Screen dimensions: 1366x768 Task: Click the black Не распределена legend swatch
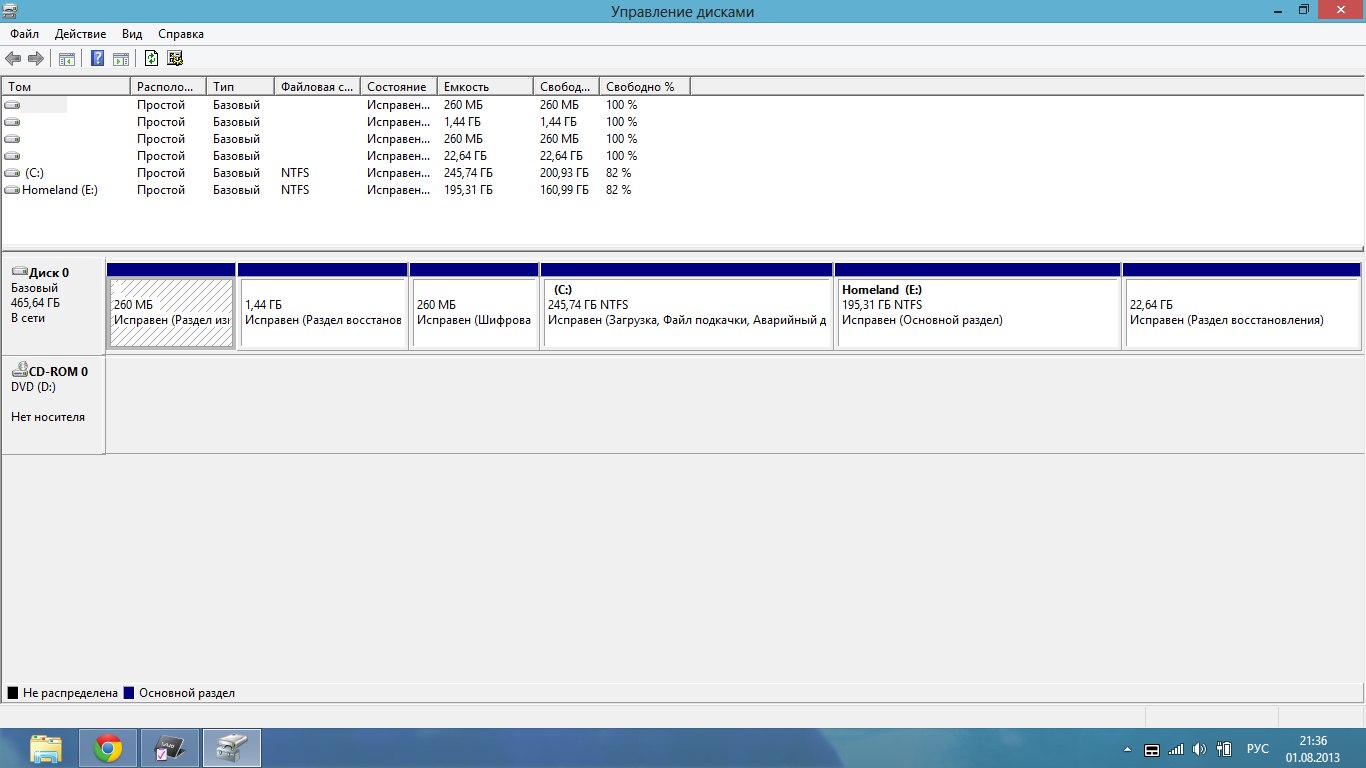click(13, 693)
